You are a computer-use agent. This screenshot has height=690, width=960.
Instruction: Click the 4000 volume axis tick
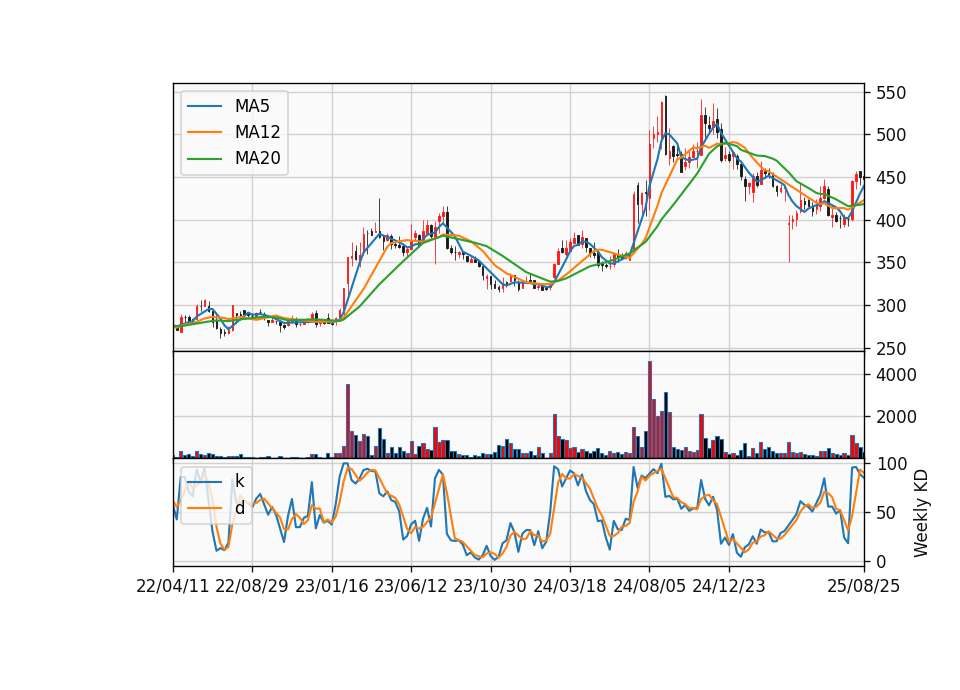pyautogui.click(x=896, y=375)
